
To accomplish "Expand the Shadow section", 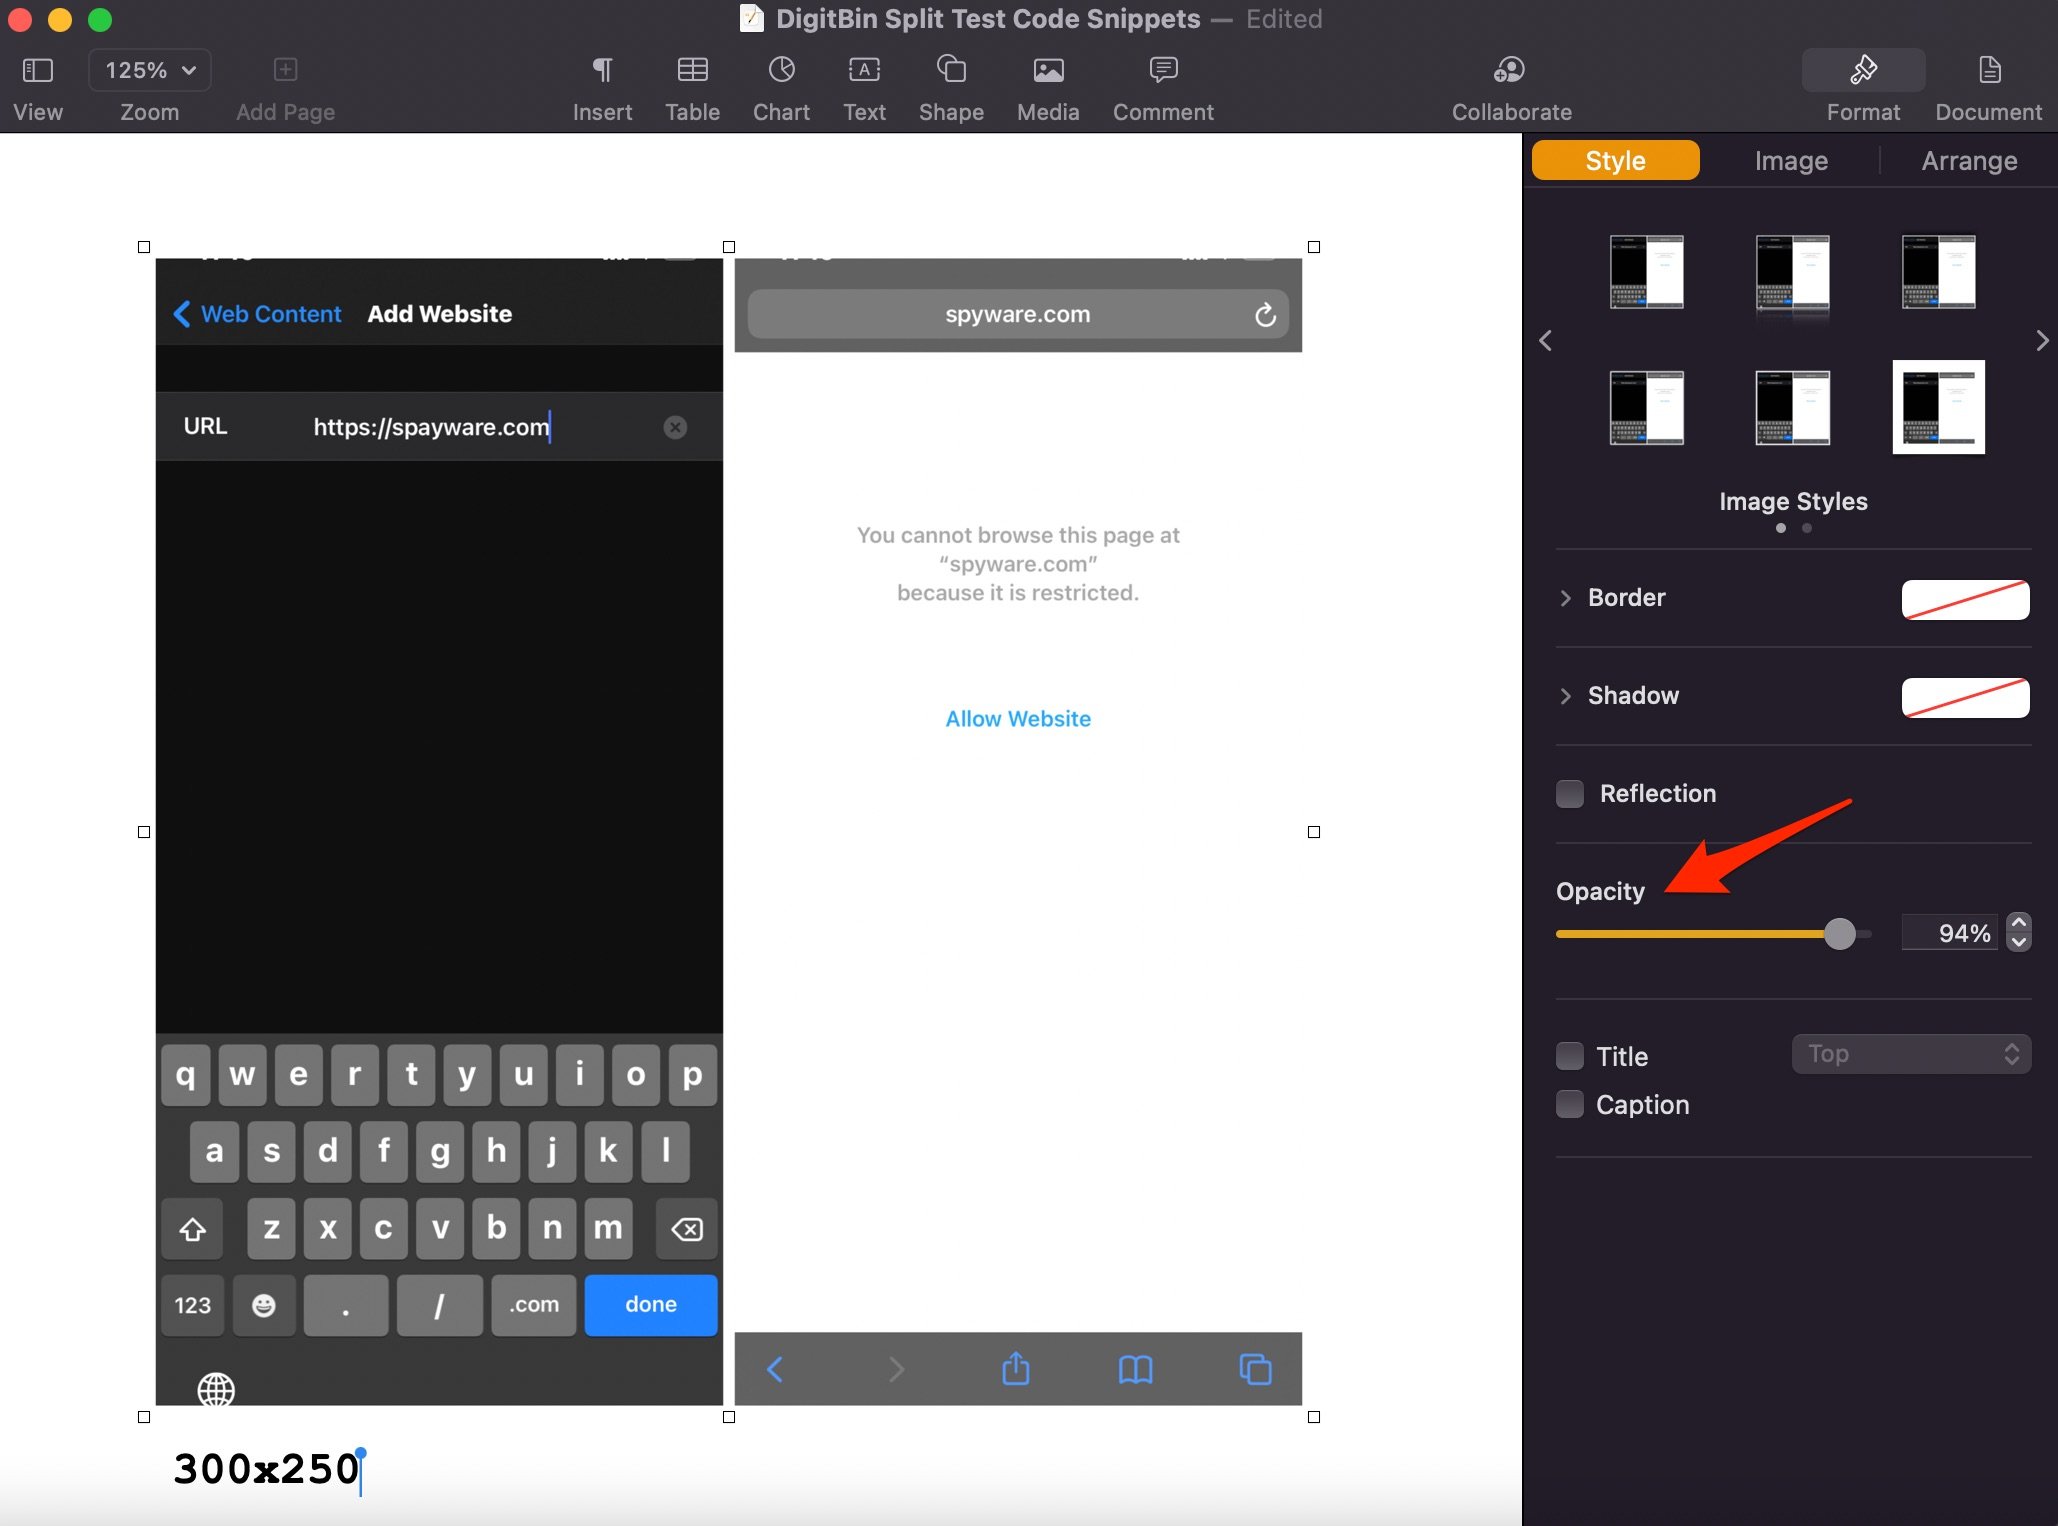I will pyautogui.click(x=1566, y=696).
